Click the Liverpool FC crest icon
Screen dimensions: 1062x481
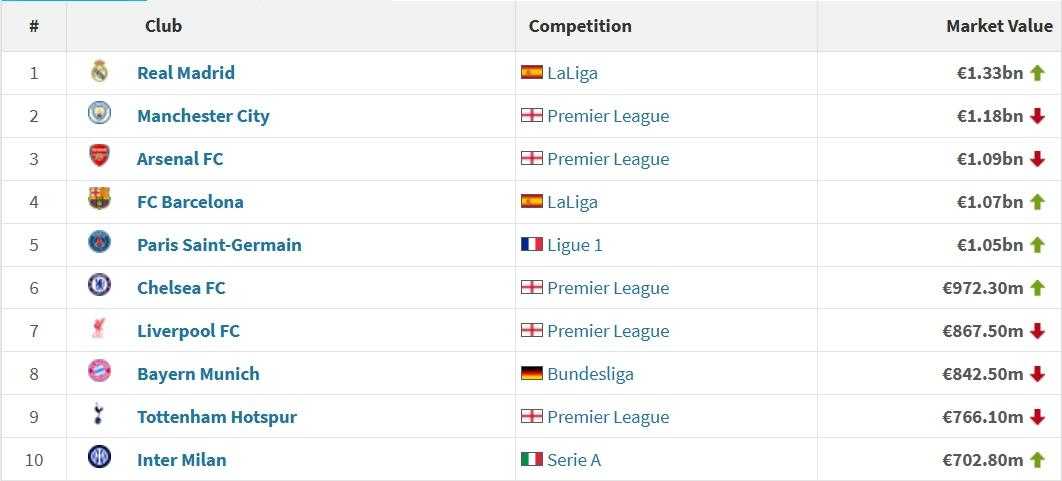click(x=100, y=329)
